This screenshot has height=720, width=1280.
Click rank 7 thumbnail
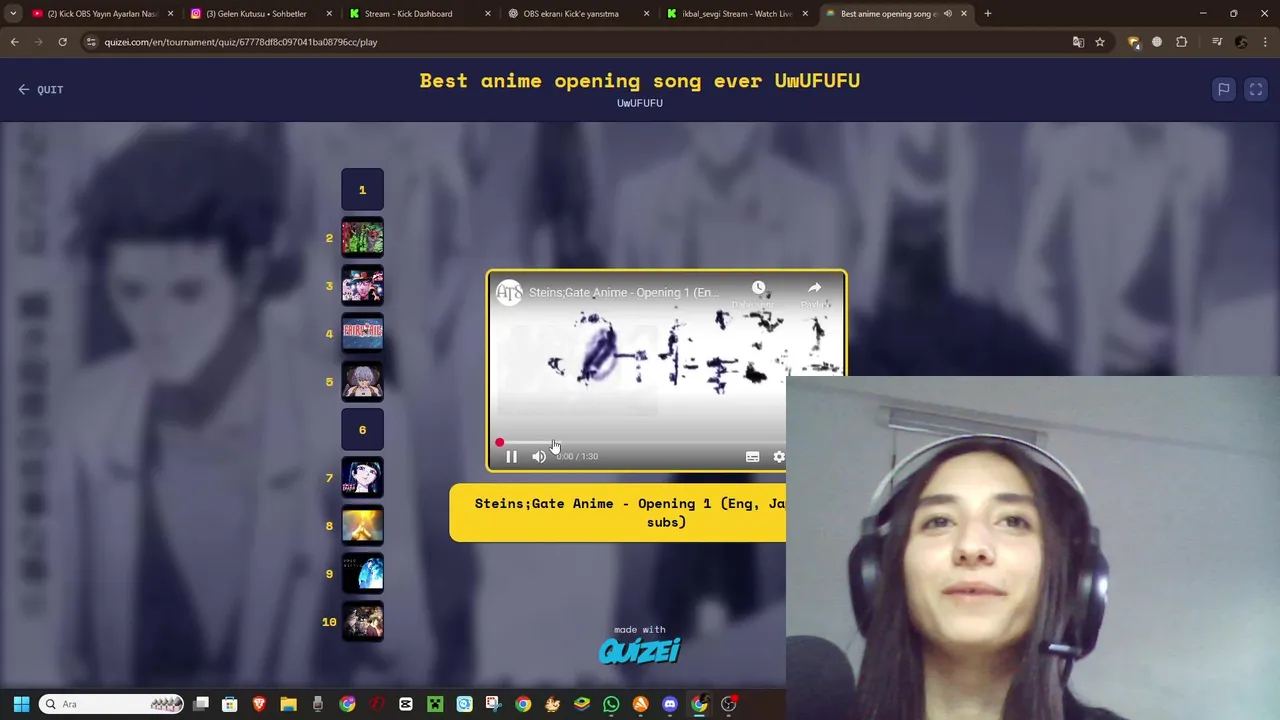(362, 478)
